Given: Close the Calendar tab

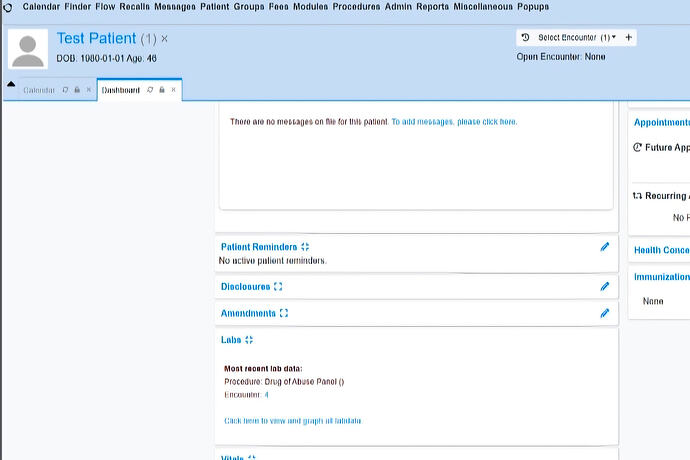Looking at the screenshot, I should pyautogui.click(x=88, y=90).
